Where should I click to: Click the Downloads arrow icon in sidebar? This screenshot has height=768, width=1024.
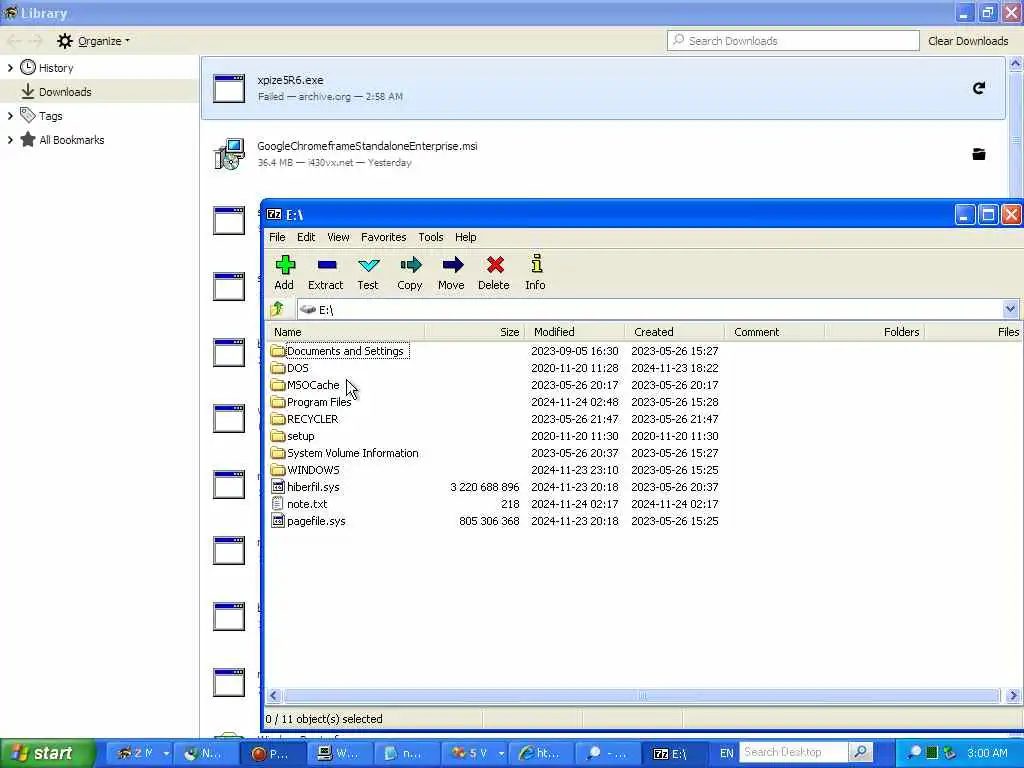click(x=27, y=91)
